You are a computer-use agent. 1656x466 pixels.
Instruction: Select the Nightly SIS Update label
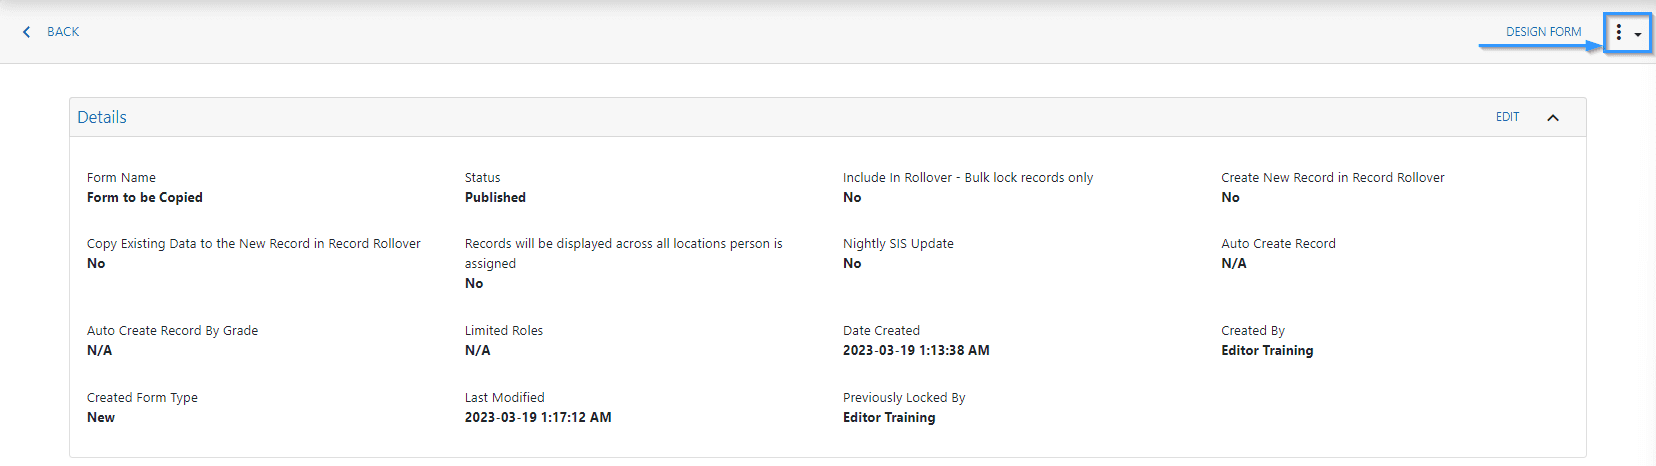[x=898, y=244]
